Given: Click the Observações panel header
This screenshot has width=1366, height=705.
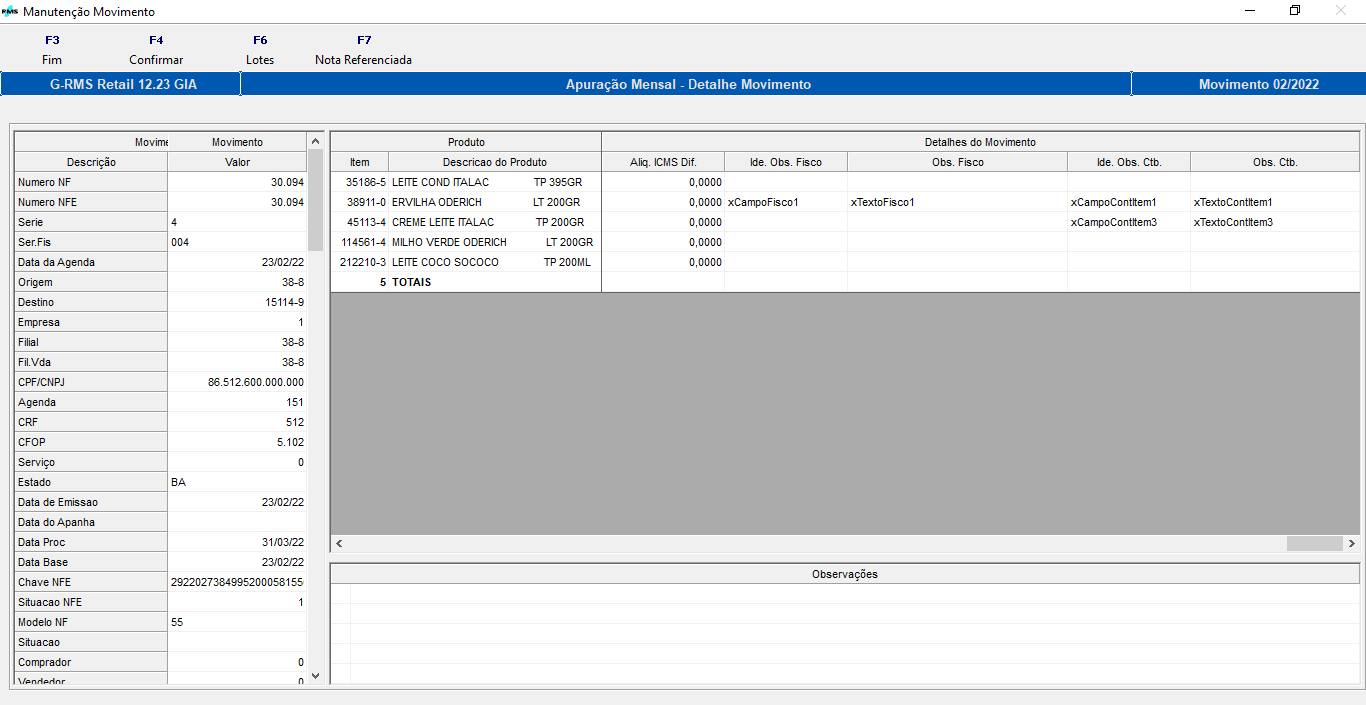Looking at the screenshot, I should pyautogui.click(x=845, y=574).
